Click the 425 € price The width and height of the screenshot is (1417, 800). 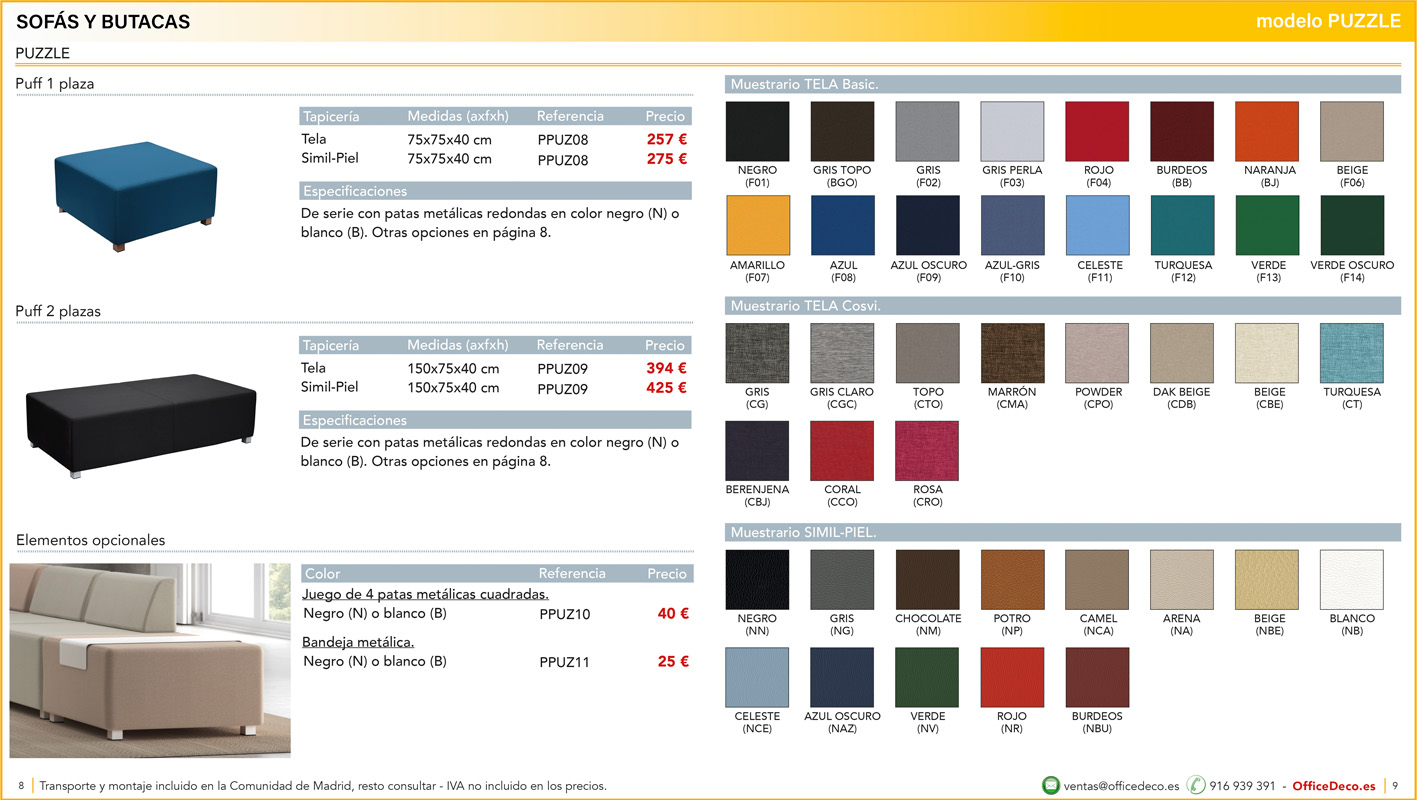667,388
